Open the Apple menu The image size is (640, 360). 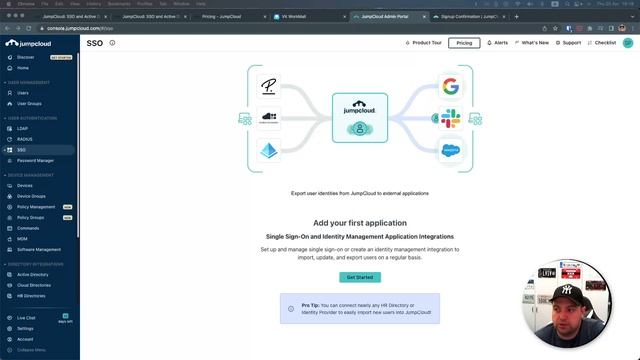tap(8, 4)
